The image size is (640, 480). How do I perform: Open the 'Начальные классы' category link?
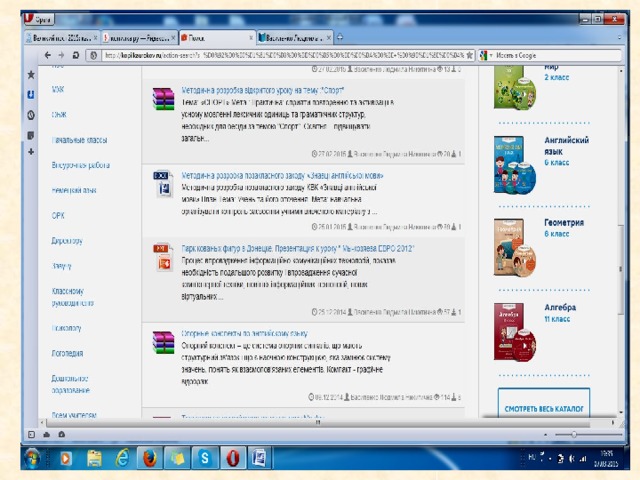click(x=80, y=140)
